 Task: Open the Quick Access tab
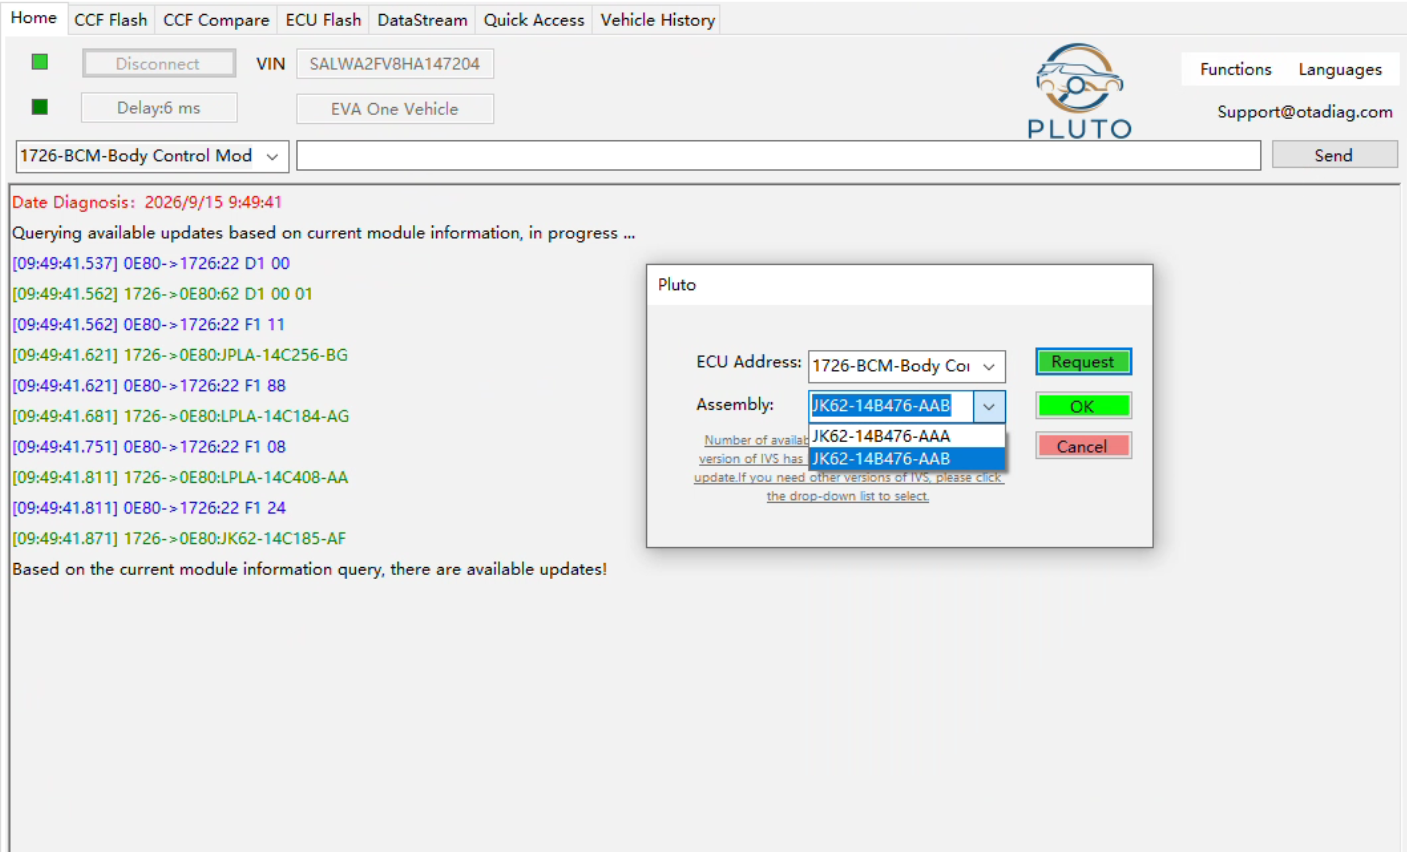pyautogui.click(x=534, y=20)
